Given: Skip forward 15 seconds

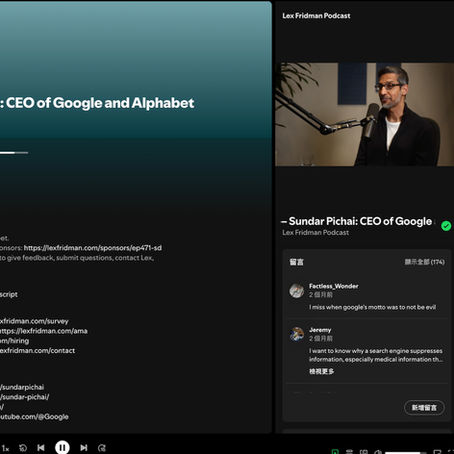Looking at the screenshot, I should click(x=102, y=448).
